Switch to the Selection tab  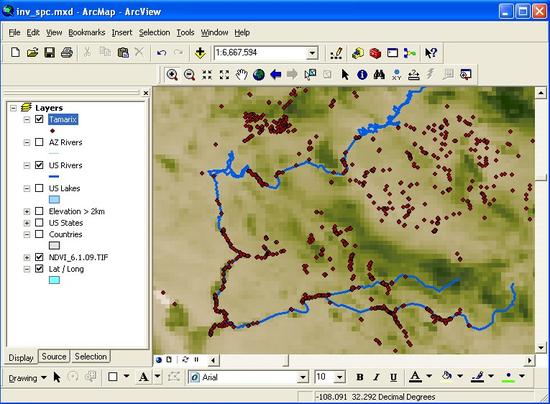pos(90,356)
